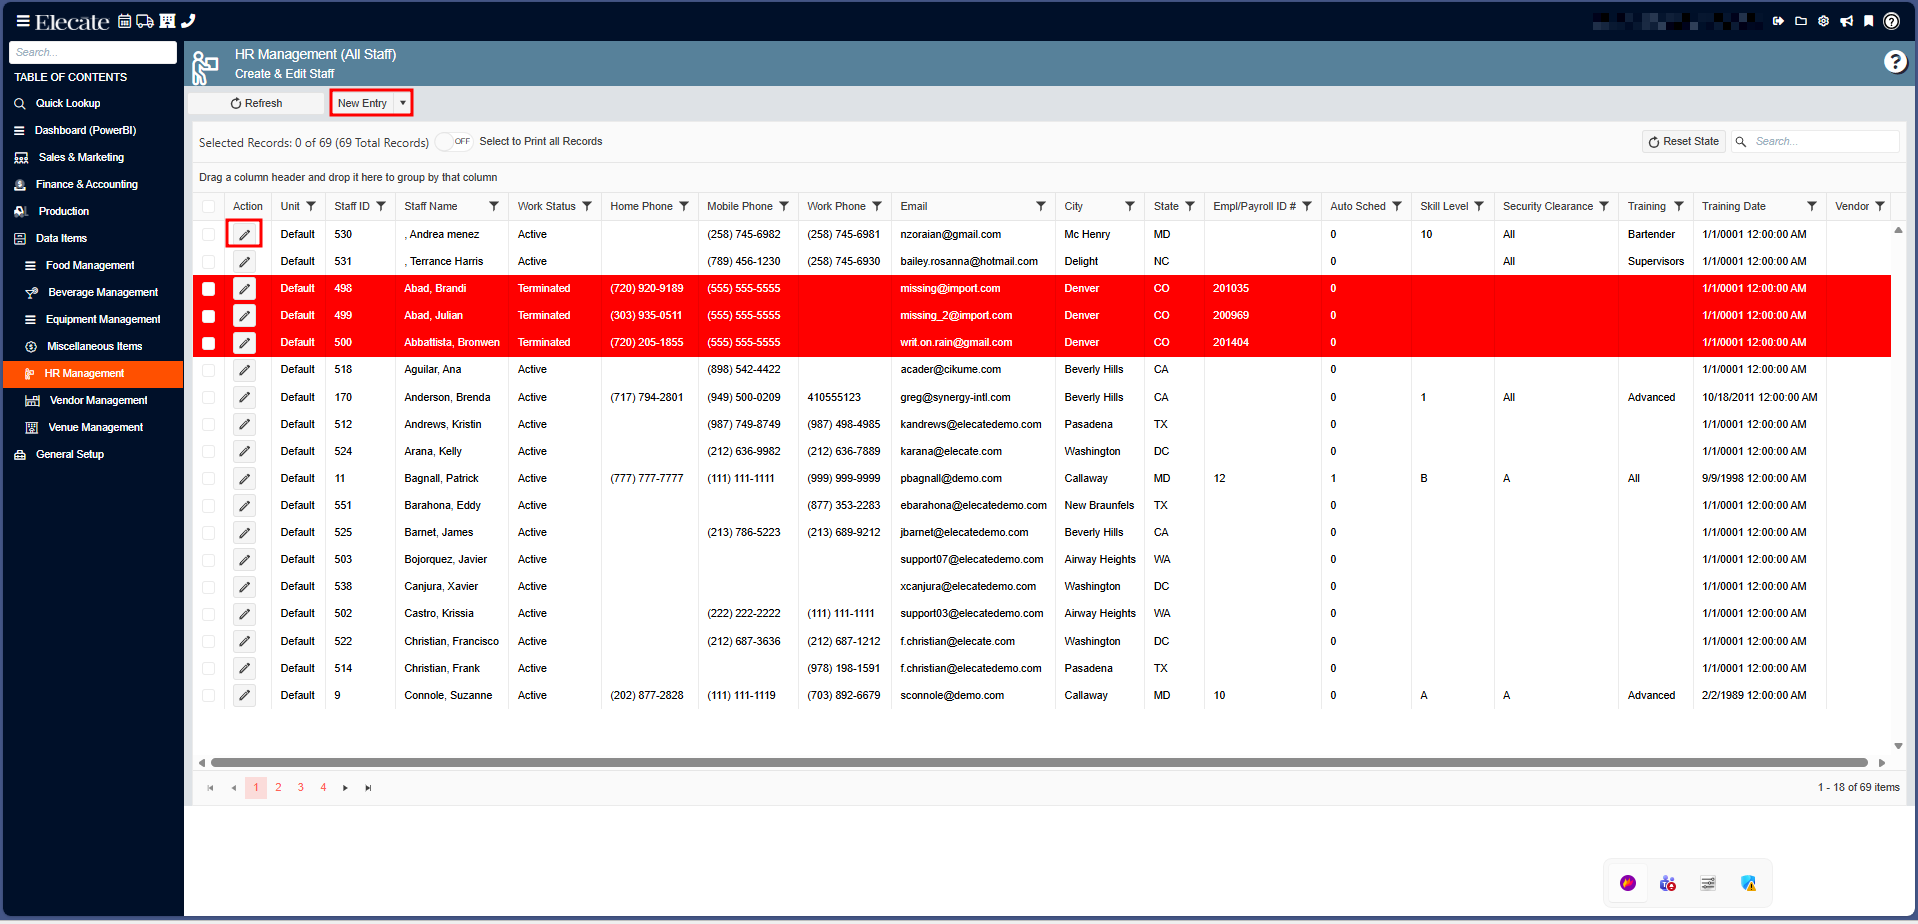Image resolution: width=1918 pixels, height=924 pixels.
Task: Click the Reset State button
Action: 1683,142
